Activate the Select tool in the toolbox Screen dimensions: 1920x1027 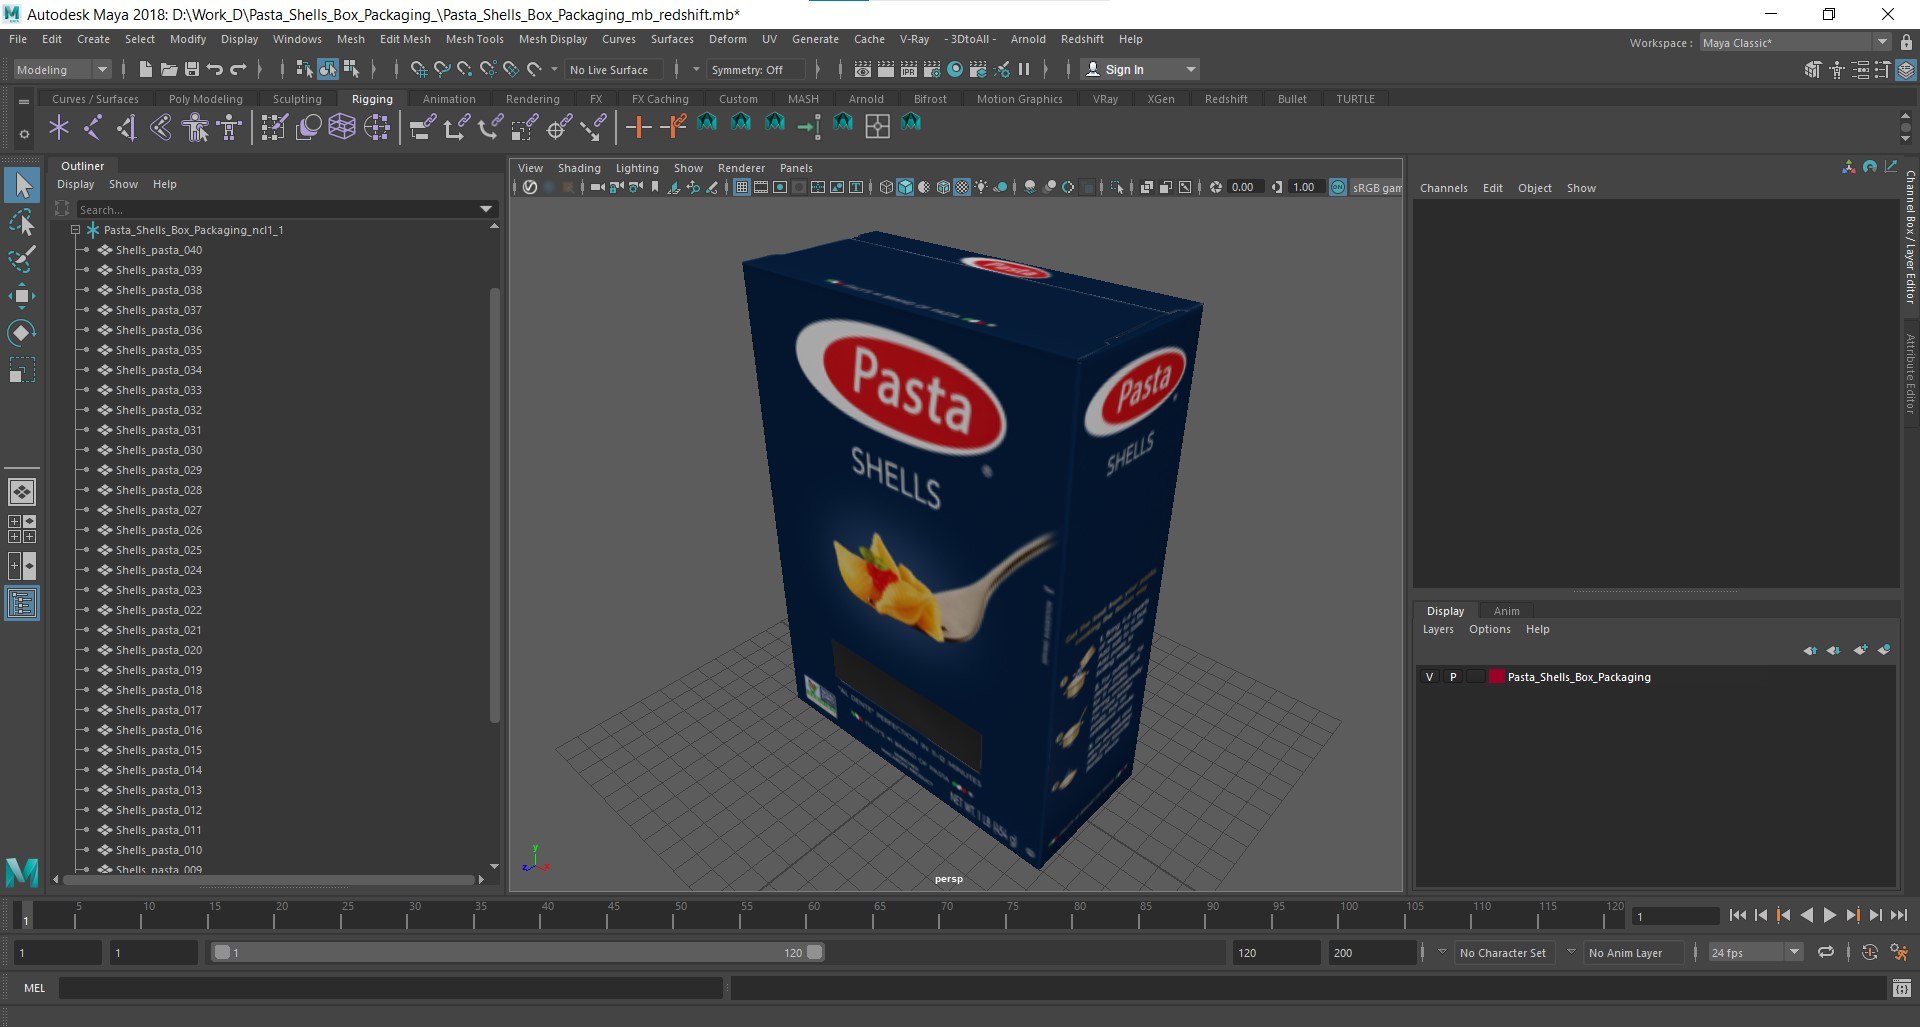pos(22,185)
